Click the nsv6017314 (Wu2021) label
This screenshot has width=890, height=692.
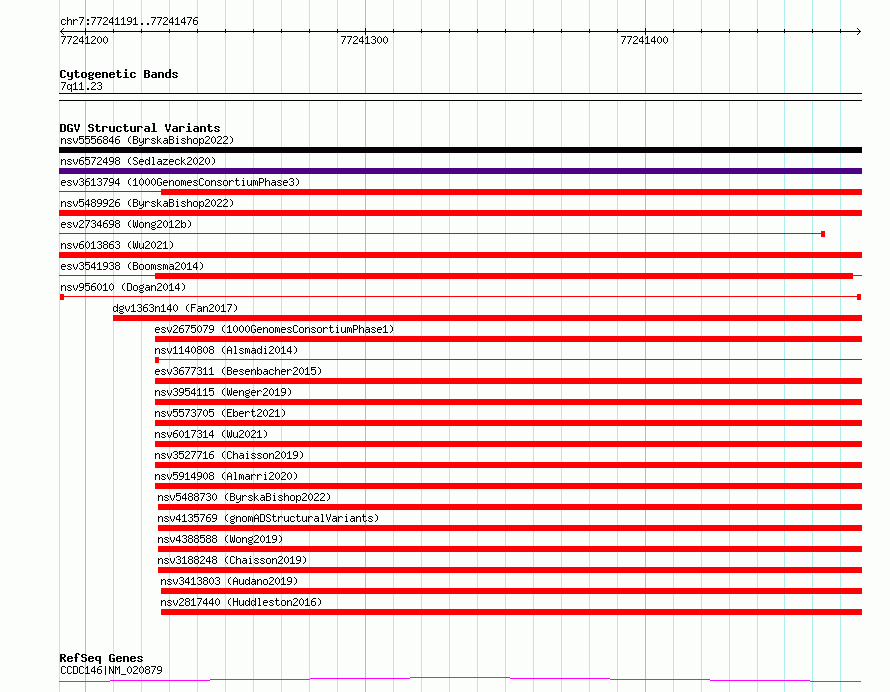(211, 434)
